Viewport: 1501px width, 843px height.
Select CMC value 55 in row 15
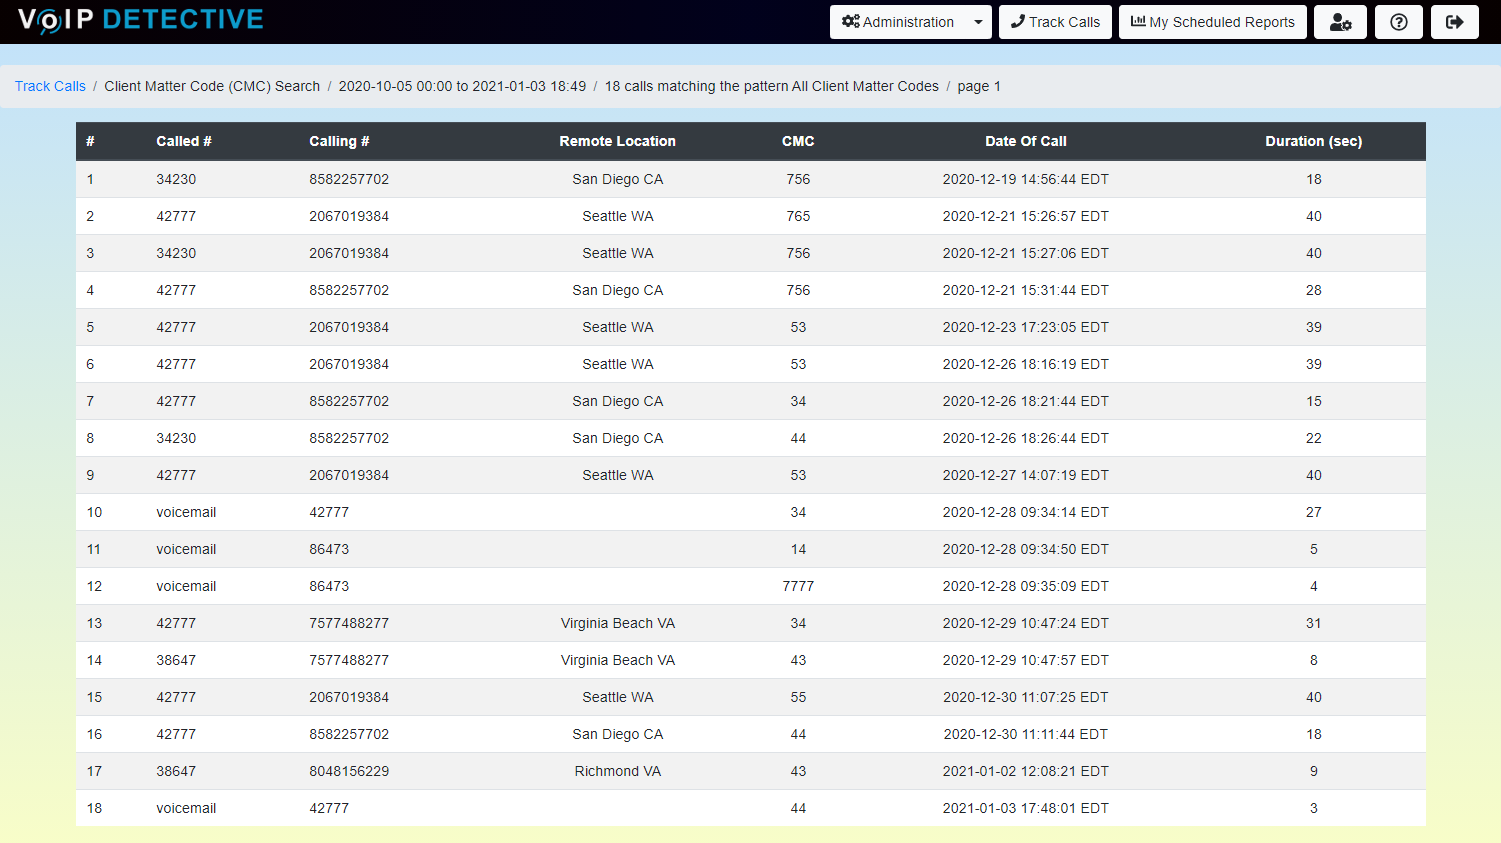click(798, 697)
